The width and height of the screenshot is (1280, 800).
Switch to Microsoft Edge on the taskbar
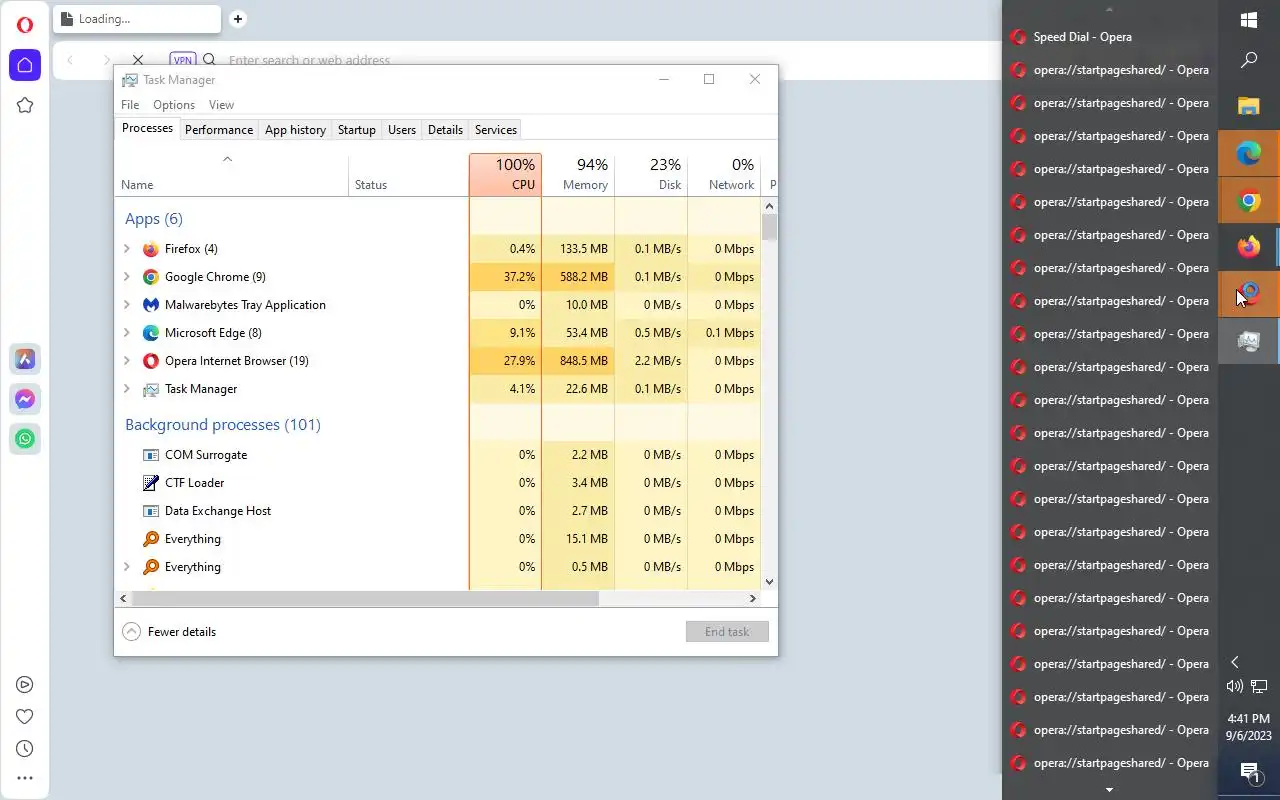coord(1249,153)
